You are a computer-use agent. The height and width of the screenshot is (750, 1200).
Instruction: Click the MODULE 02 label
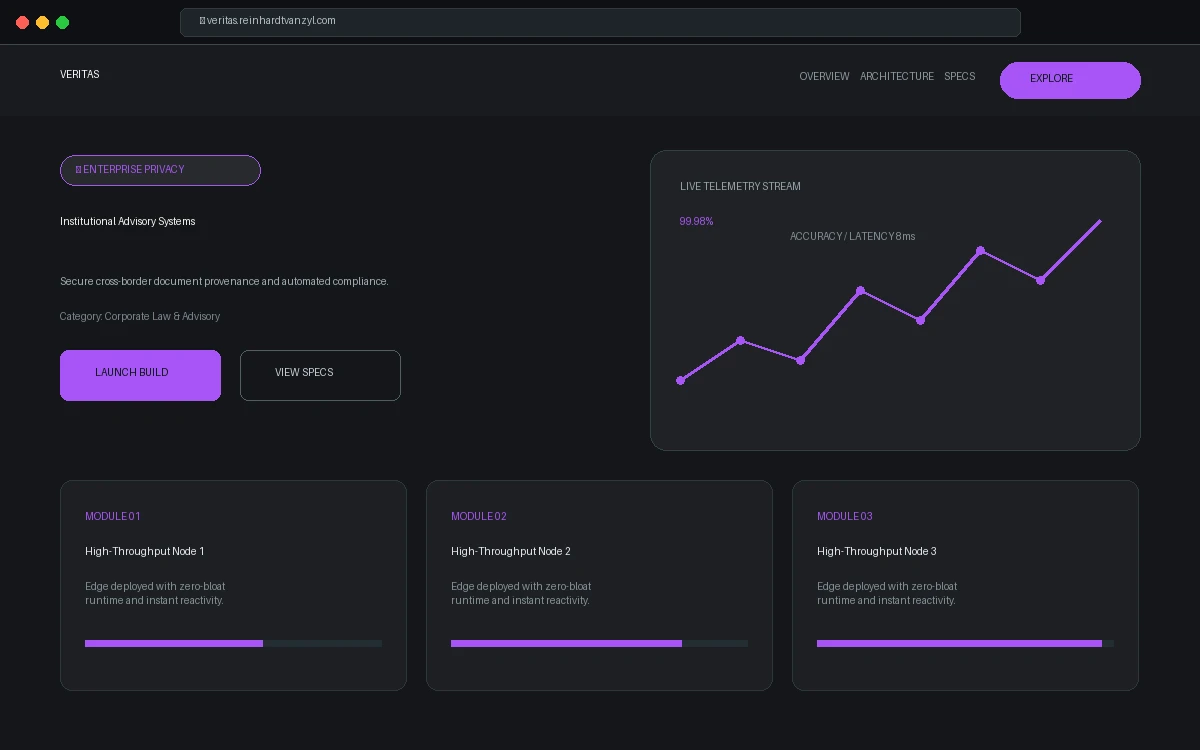pyautogui.click(x=479, y=517)
